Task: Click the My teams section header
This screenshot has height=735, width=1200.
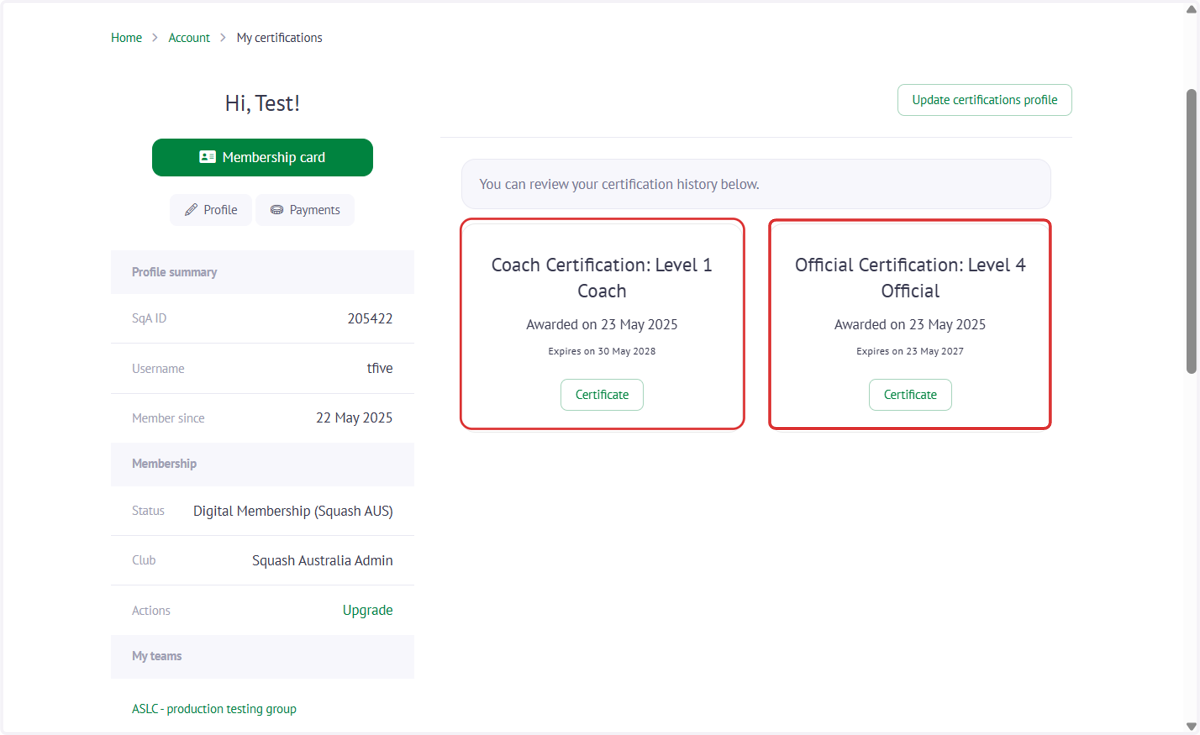Action: tap(262, 656)
